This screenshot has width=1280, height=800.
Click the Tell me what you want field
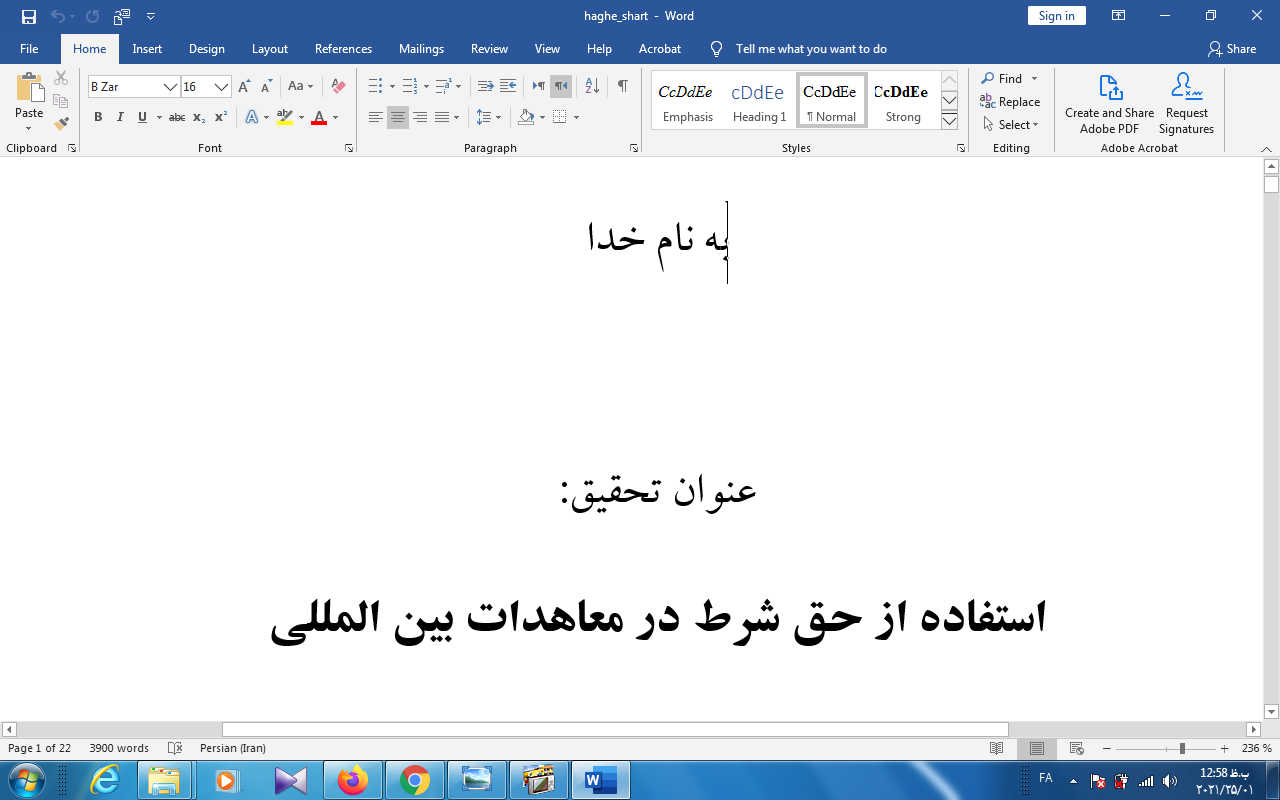810,49
